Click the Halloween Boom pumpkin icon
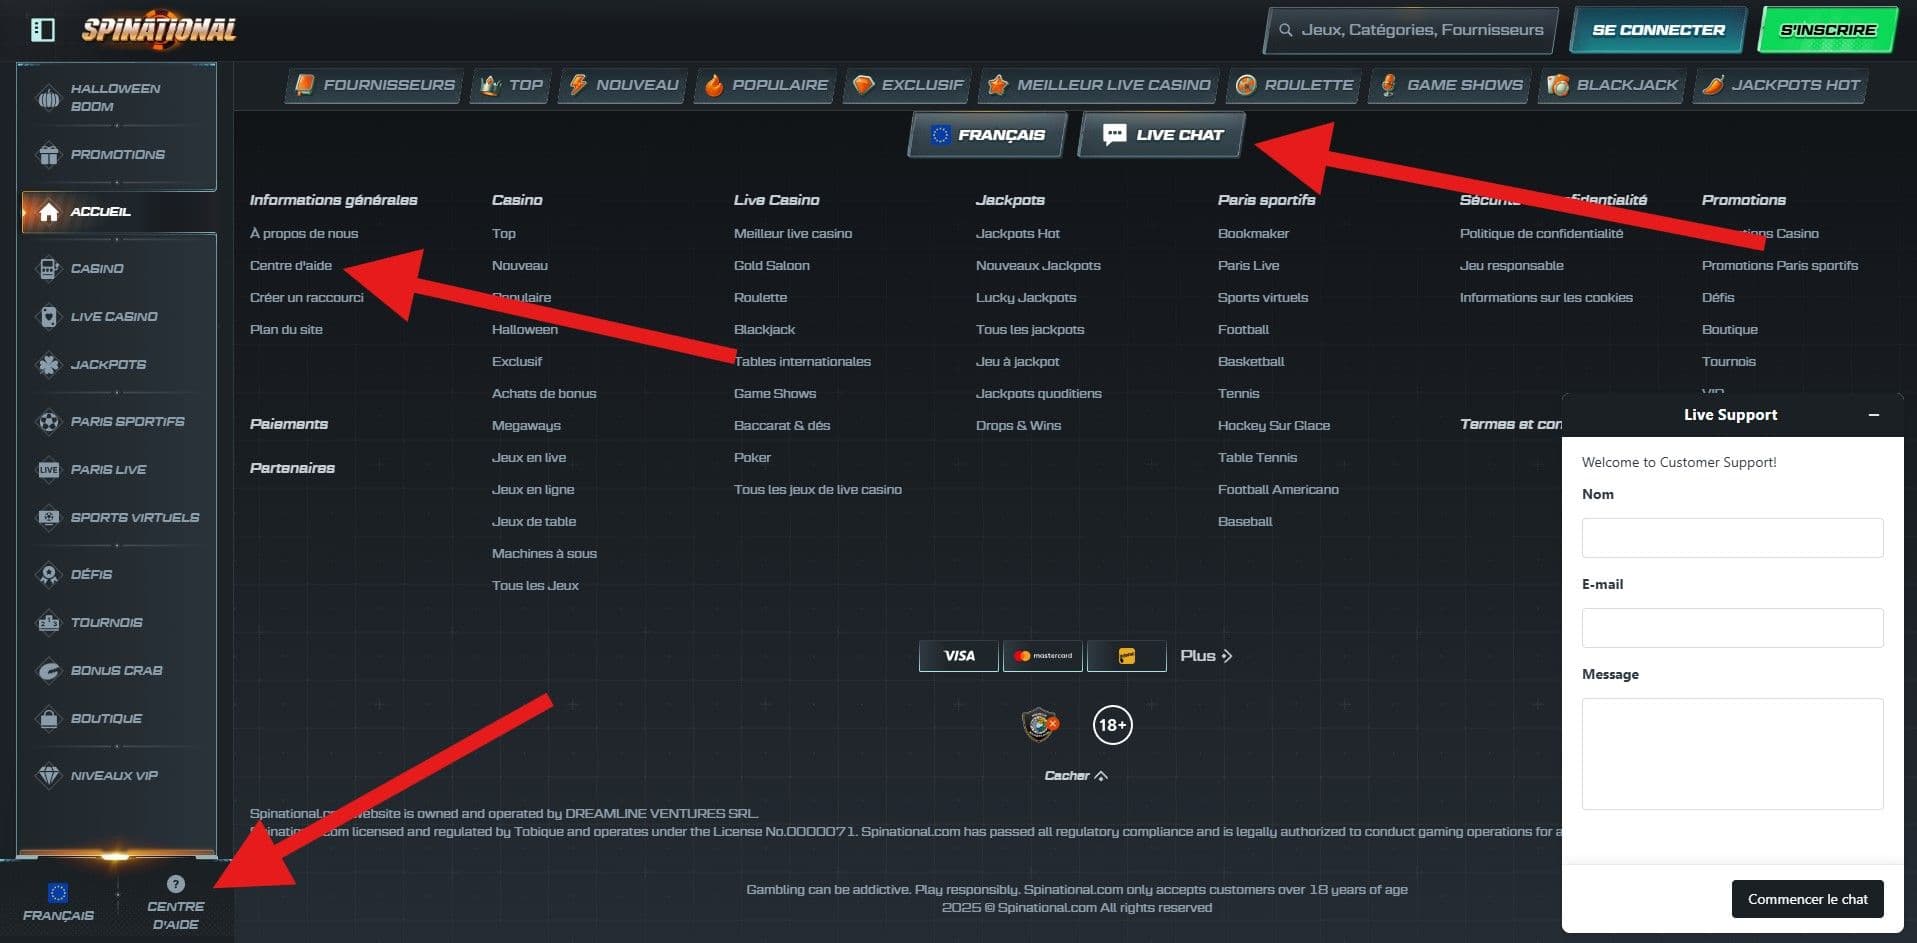This screenshot has height=943, width=1917. 48,98
